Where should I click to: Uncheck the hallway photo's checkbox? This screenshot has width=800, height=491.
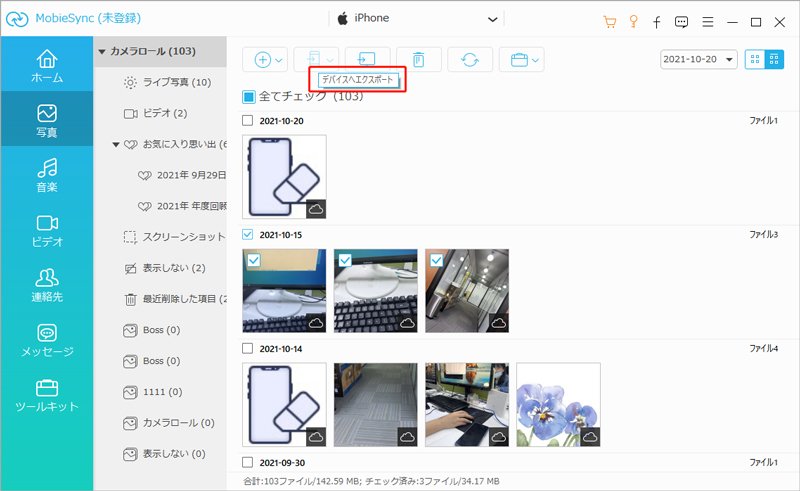(x=436, y=260)
